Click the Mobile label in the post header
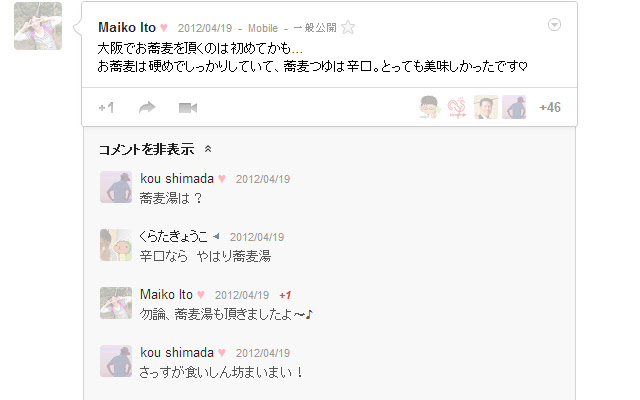 (263, 28)
